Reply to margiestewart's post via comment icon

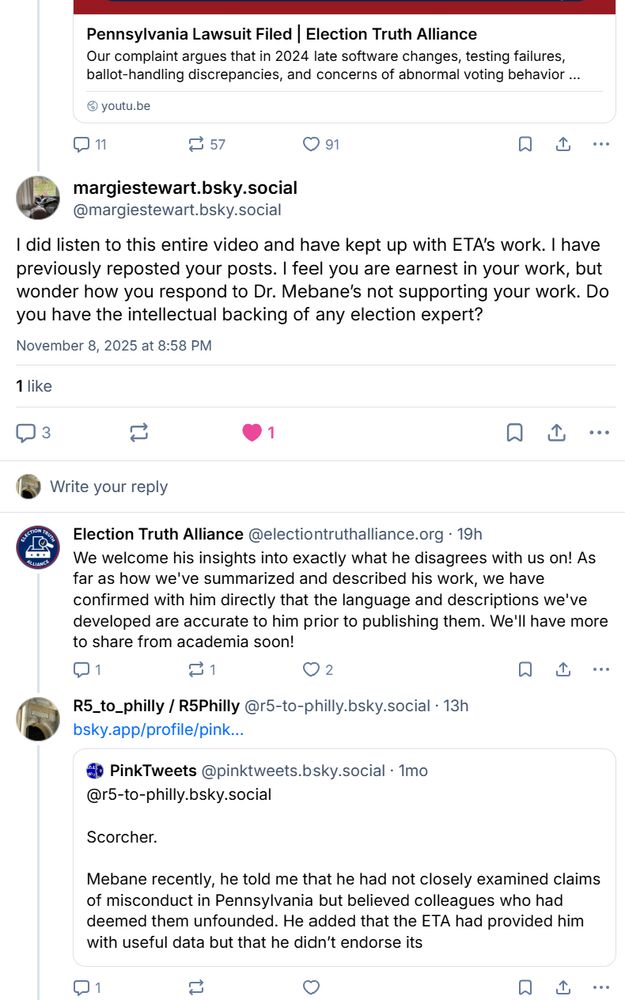coord(26,433)
